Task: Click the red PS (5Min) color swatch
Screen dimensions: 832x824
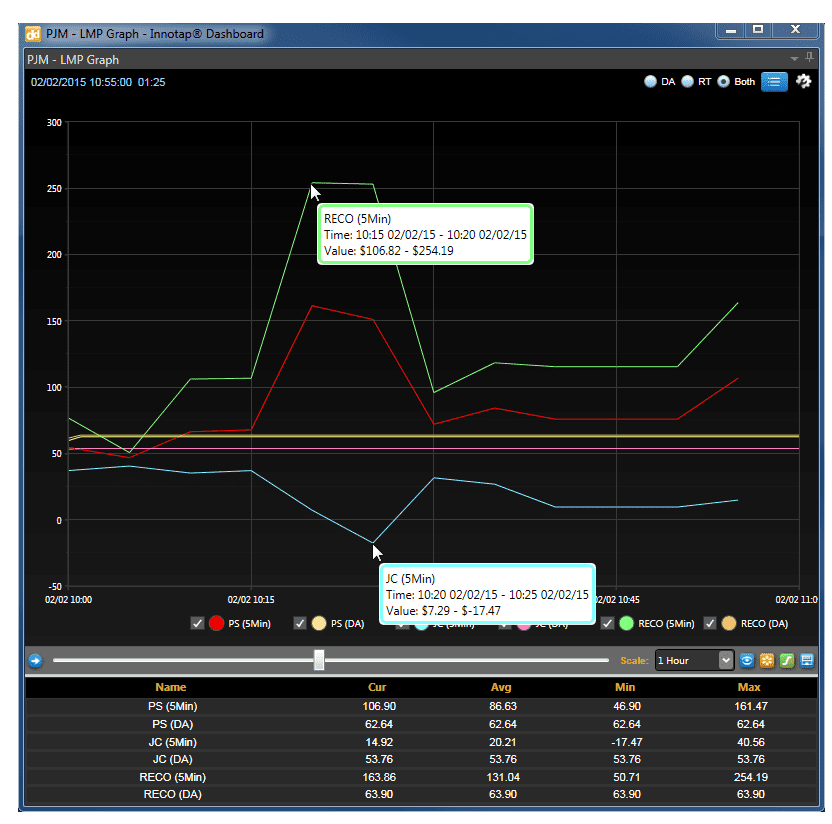Action: point(216,623)
